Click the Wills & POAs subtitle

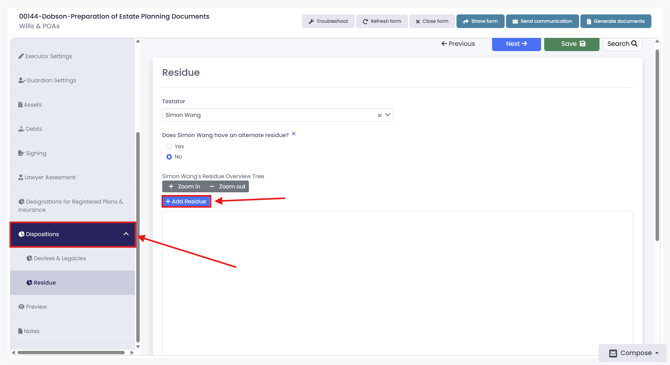(39, 26)
